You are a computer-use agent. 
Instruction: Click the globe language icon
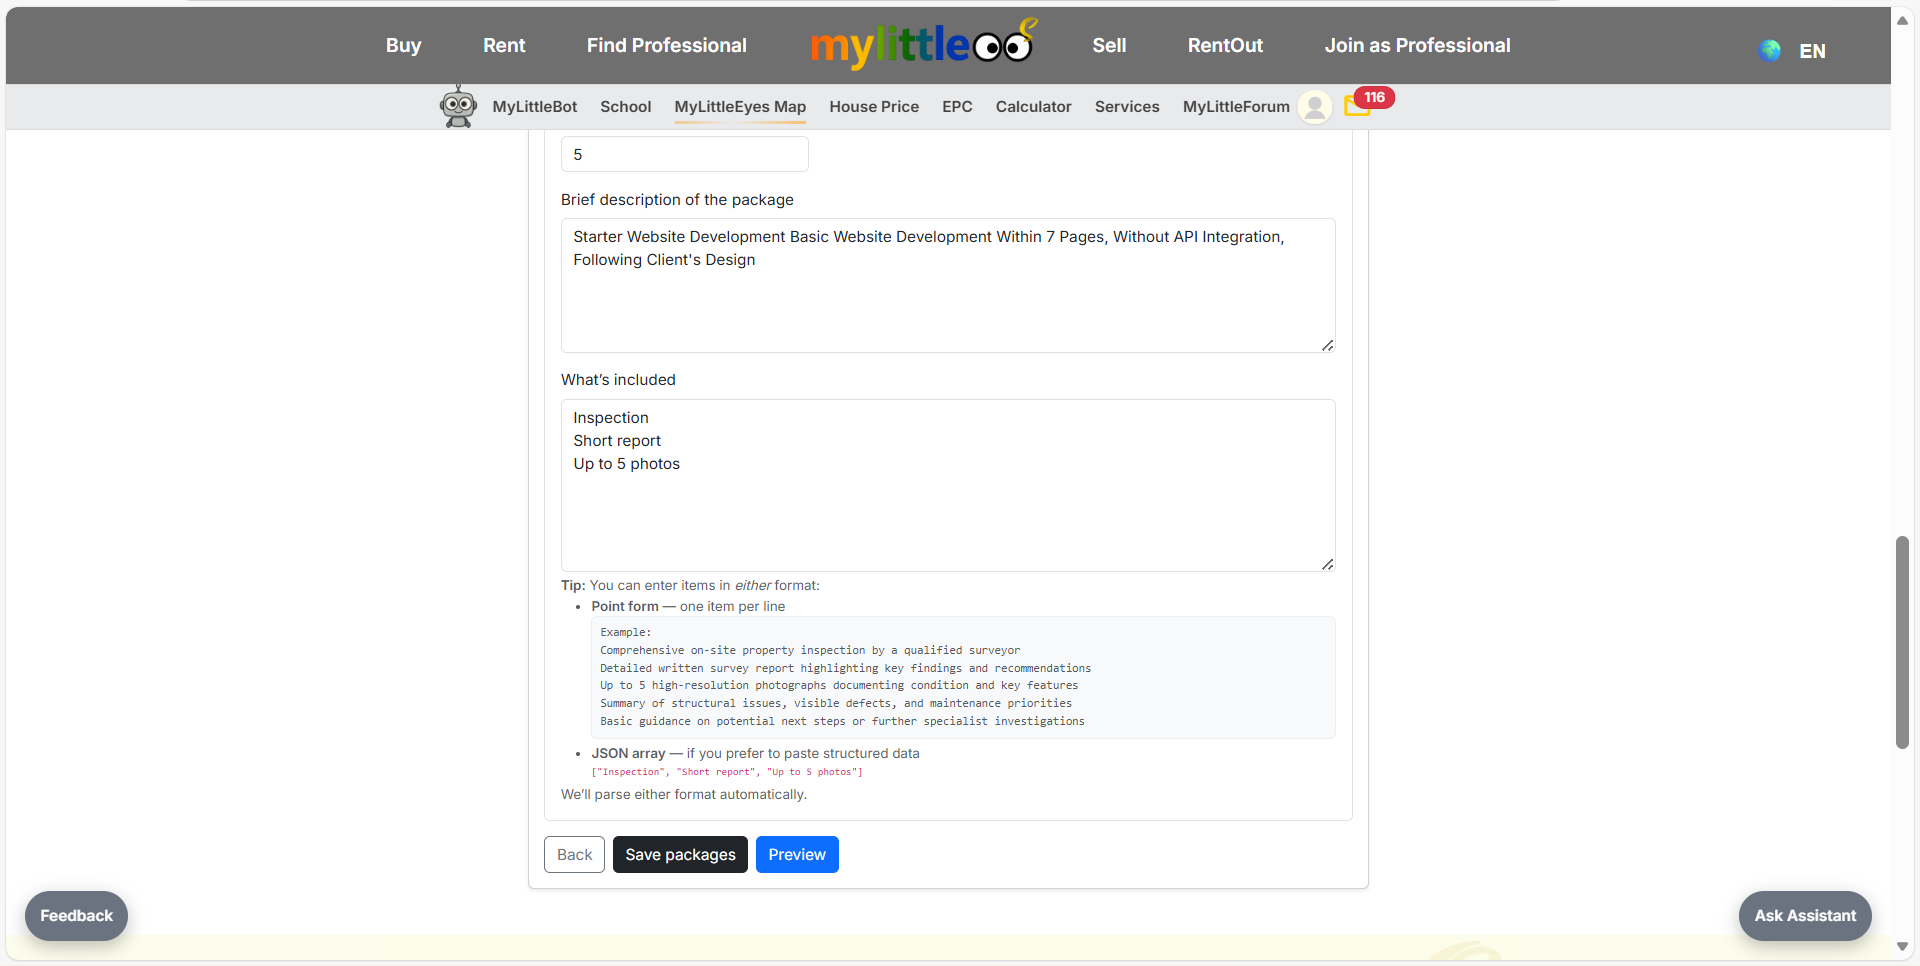click(x=1768, y=50)
